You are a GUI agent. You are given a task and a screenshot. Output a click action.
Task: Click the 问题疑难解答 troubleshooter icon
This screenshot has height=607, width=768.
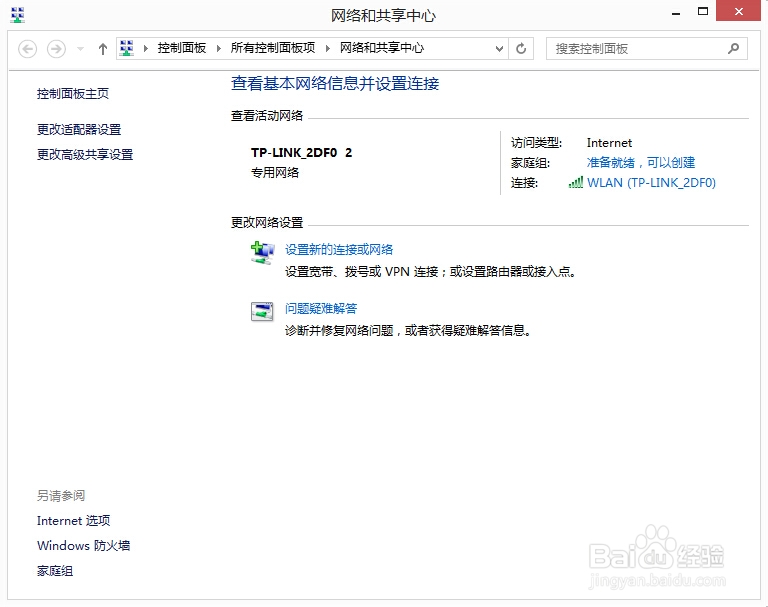pos(262,312)
